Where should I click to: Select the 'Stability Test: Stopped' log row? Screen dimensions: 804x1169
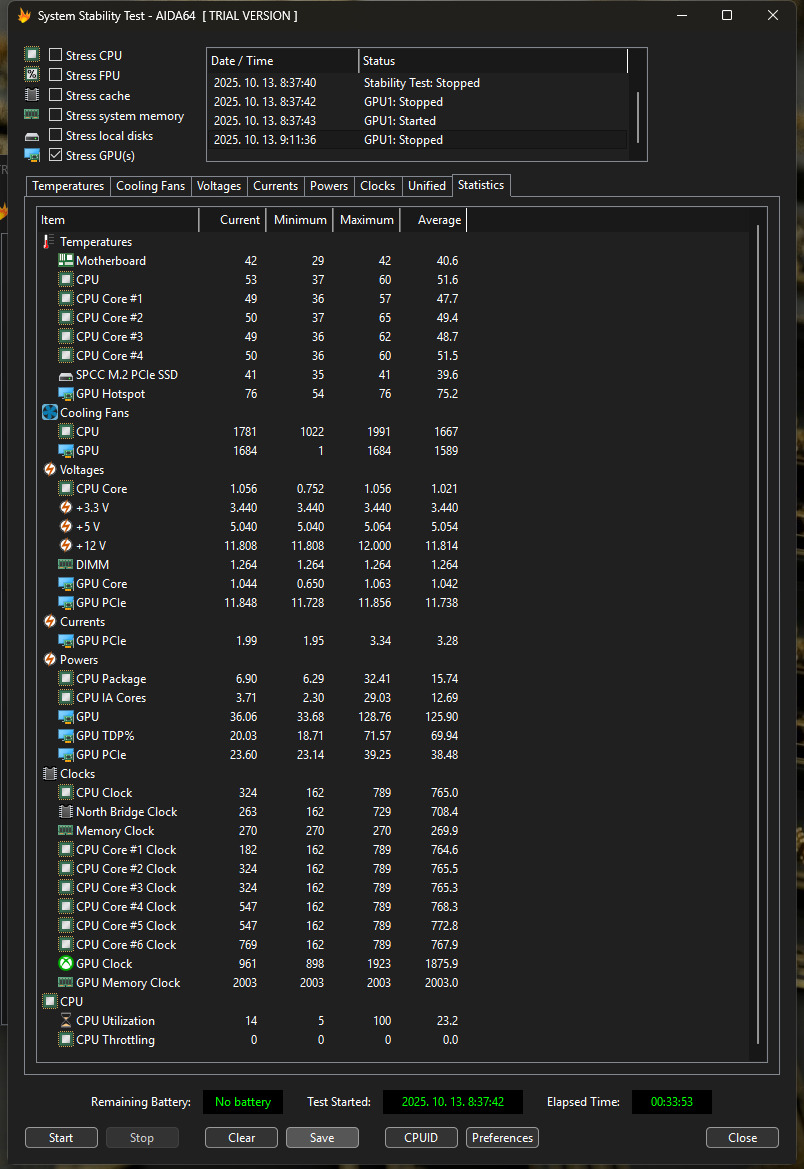pyautogui.click(x=418, y=83)
